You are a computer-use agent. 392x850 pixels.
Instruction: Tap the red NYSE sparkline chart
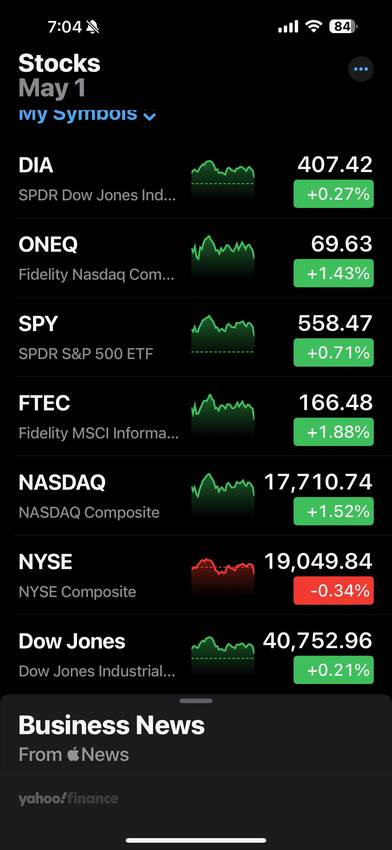pos(223,575)
